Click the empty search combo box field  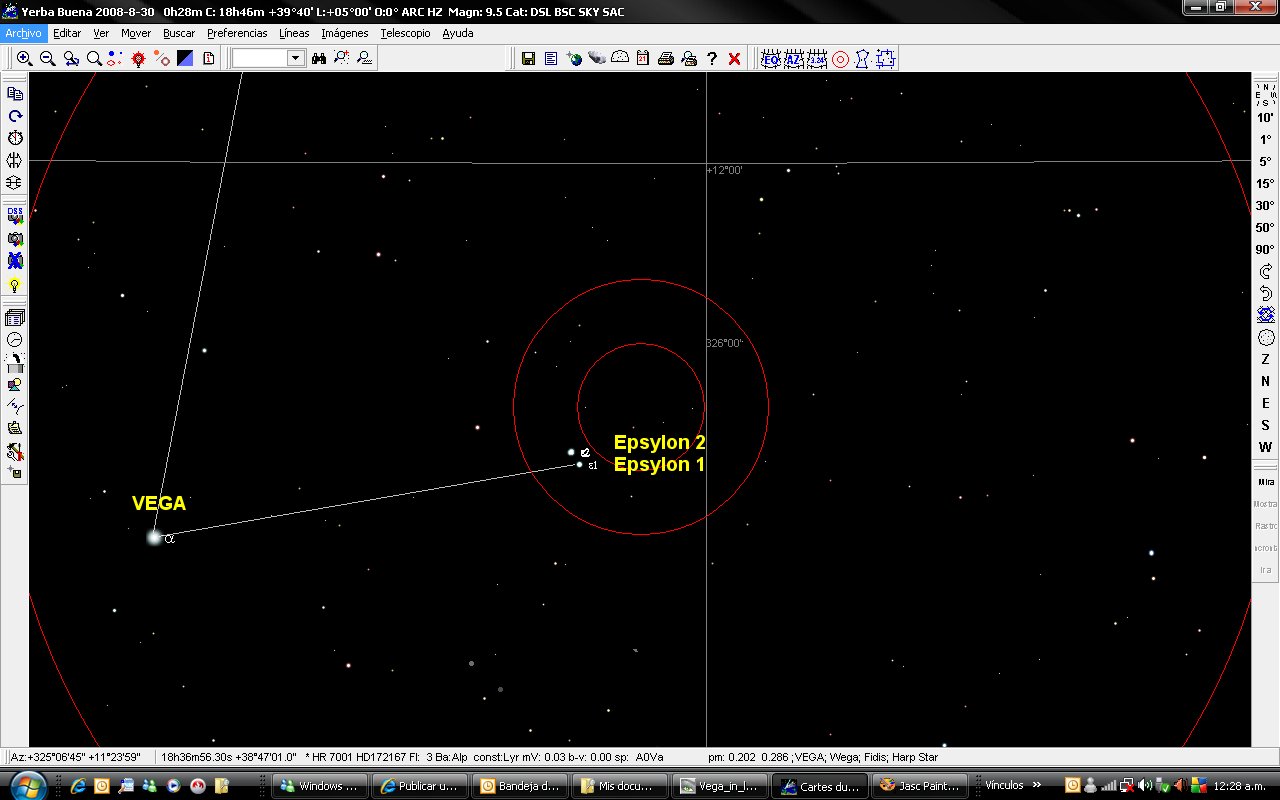[x=260, y=59]
